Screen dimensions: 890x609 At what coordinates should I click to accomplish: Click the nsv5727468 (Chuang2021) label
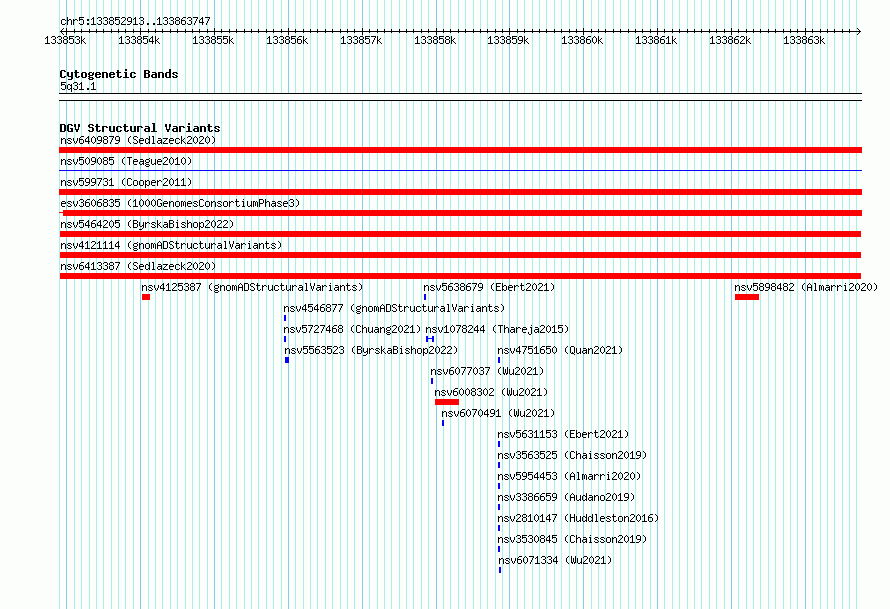[x=352, y=329]
